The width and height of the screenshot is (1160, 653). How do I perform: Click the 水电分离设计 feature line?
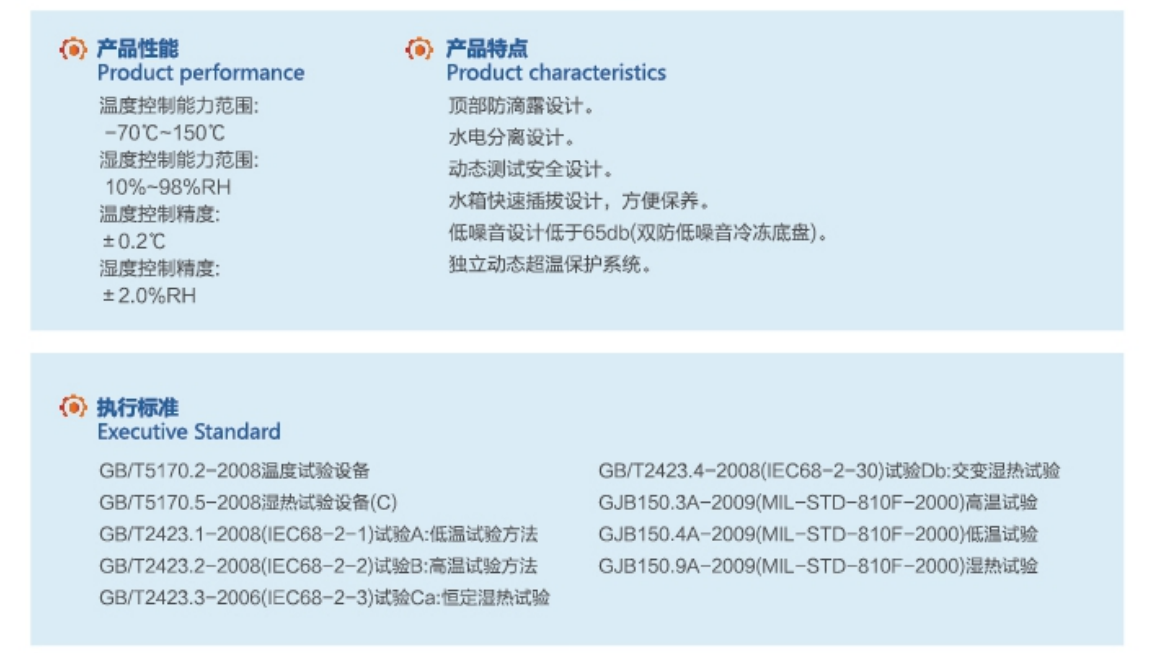click(x=511, y=138)
